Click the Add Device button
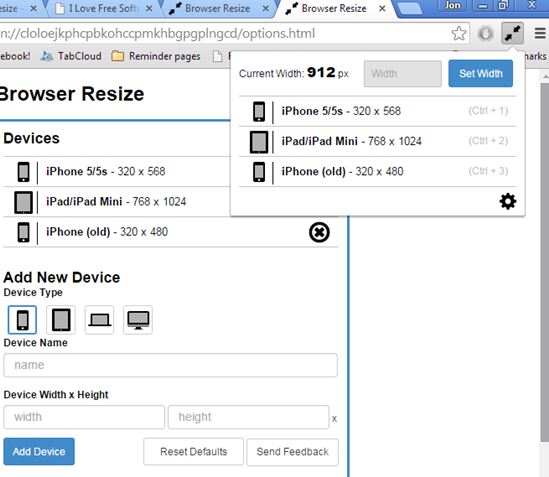 (39, 451)
